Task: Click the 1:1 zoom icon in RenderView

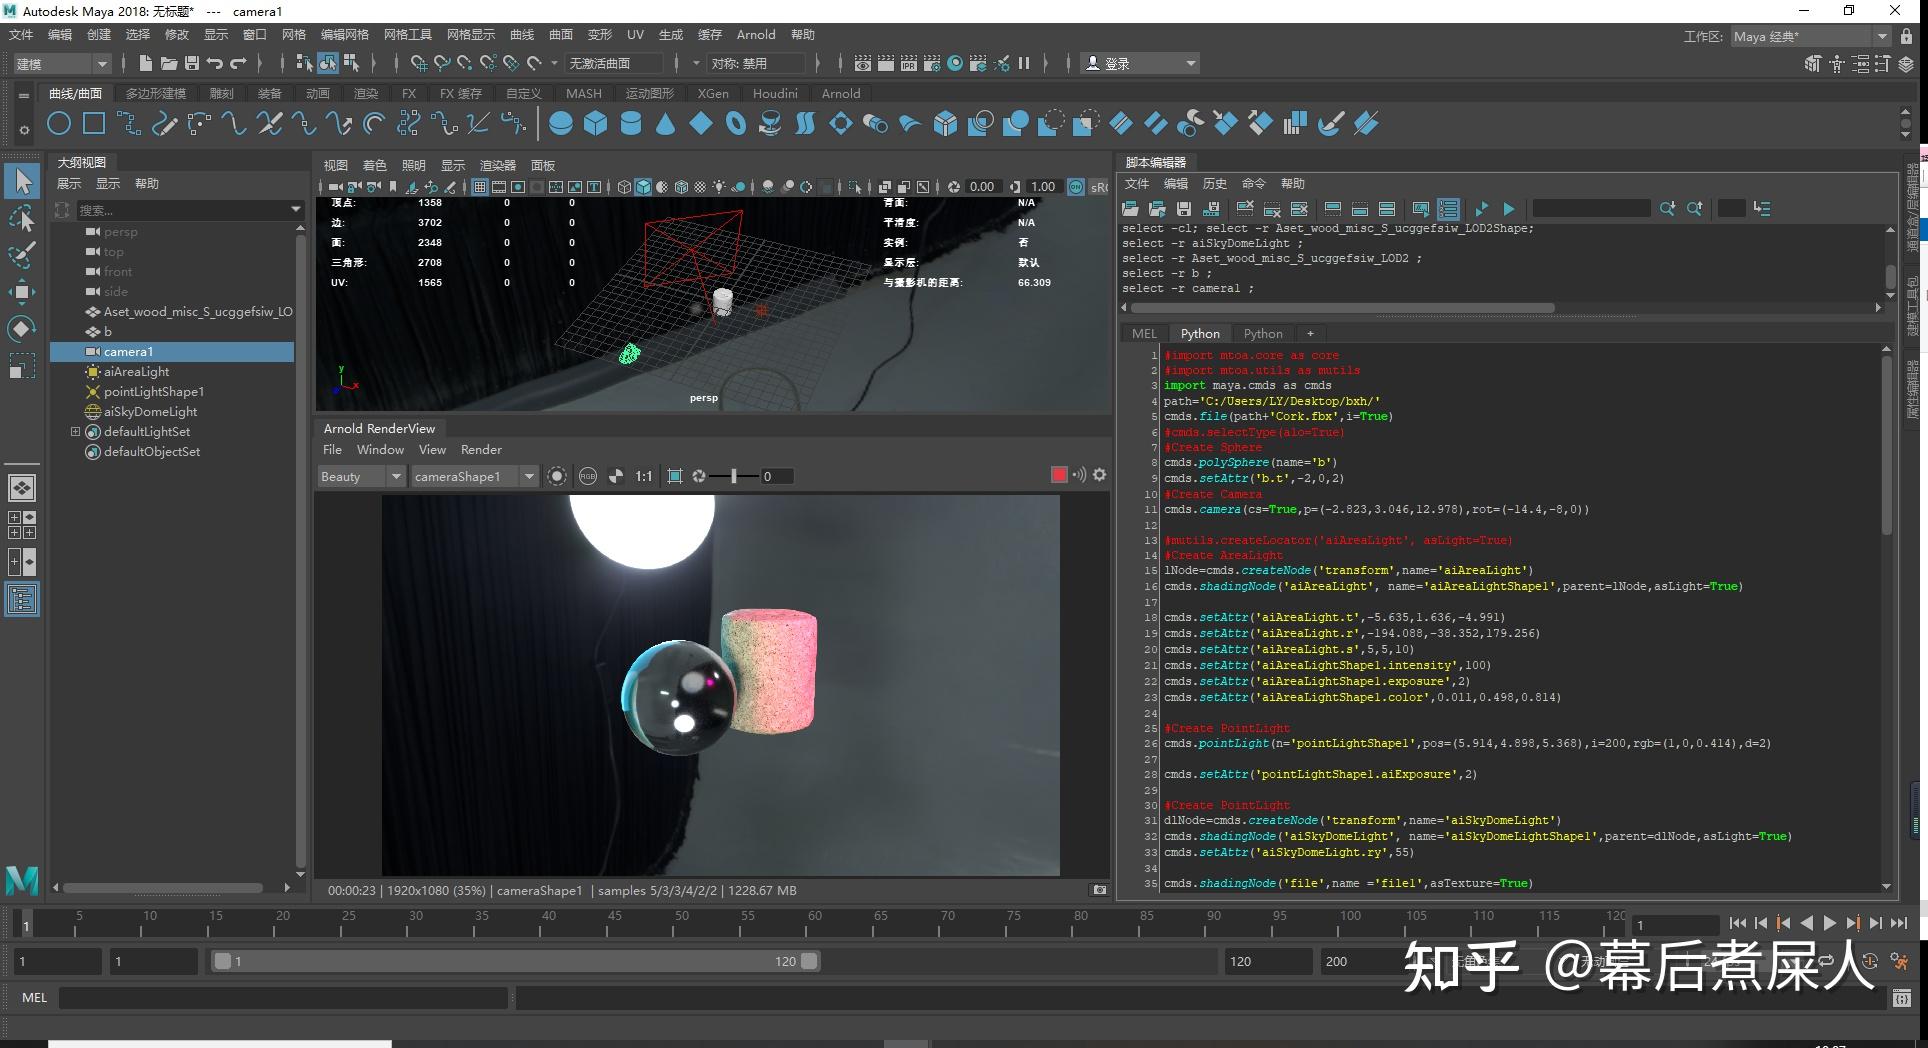Action: point(643,476)
